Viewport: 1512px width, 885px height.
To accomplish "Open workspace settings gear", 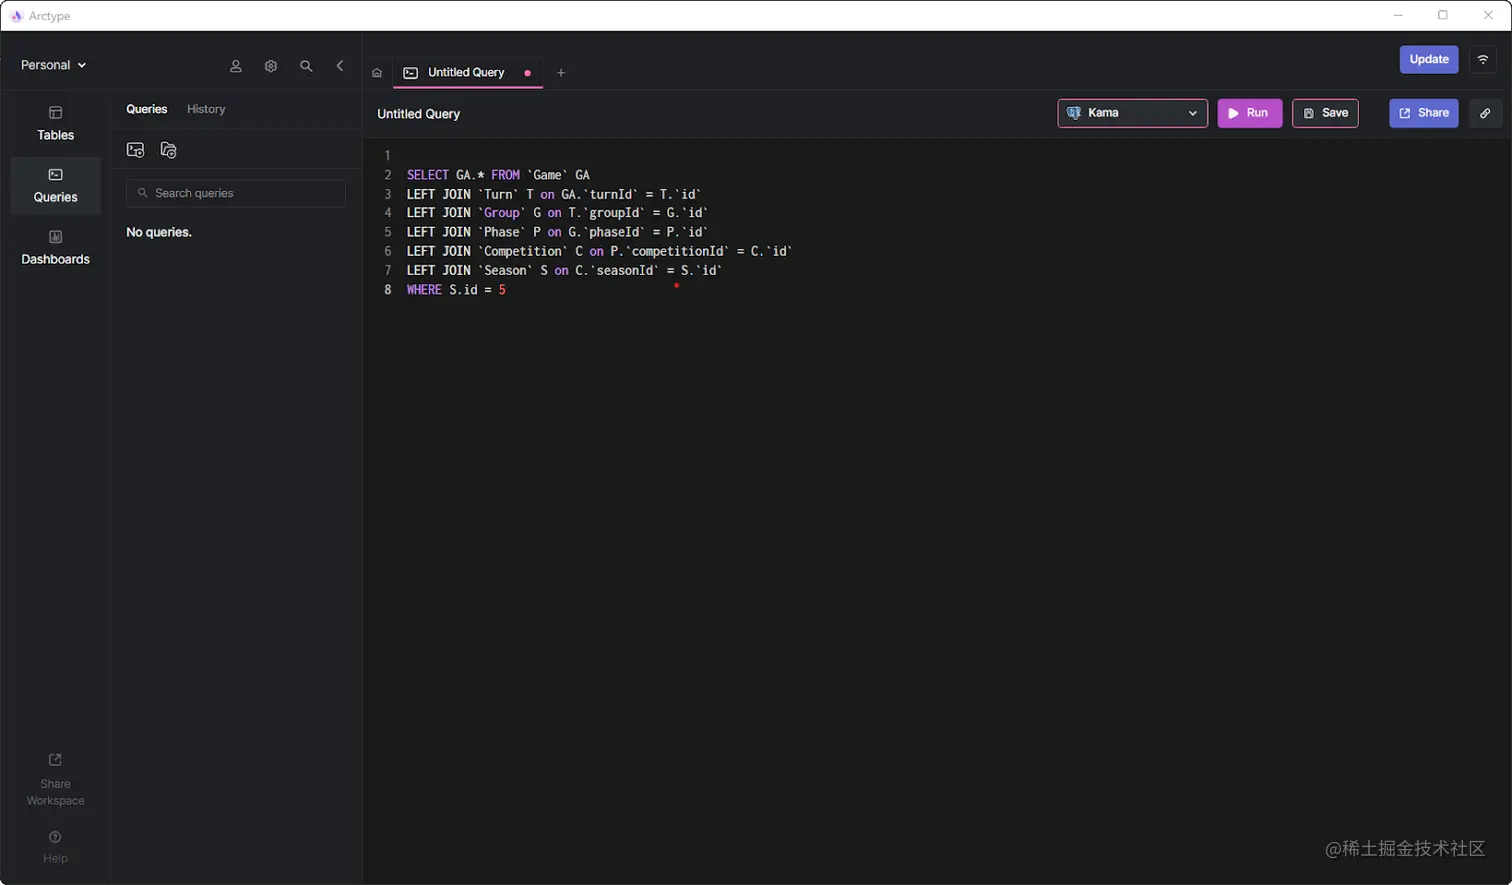I will pos(271,66).
